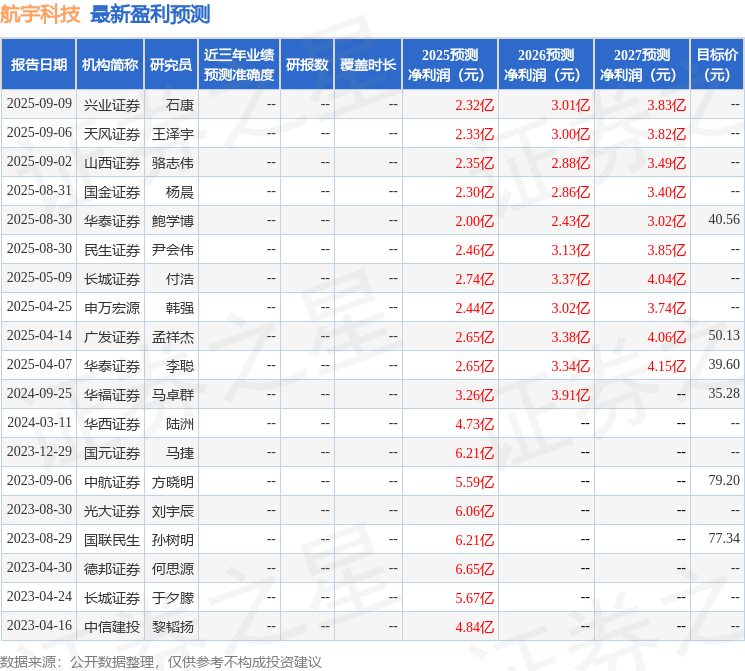Screen dimensions: 745x671
Task: Click analyst 尹会伟
Action: 173,250
